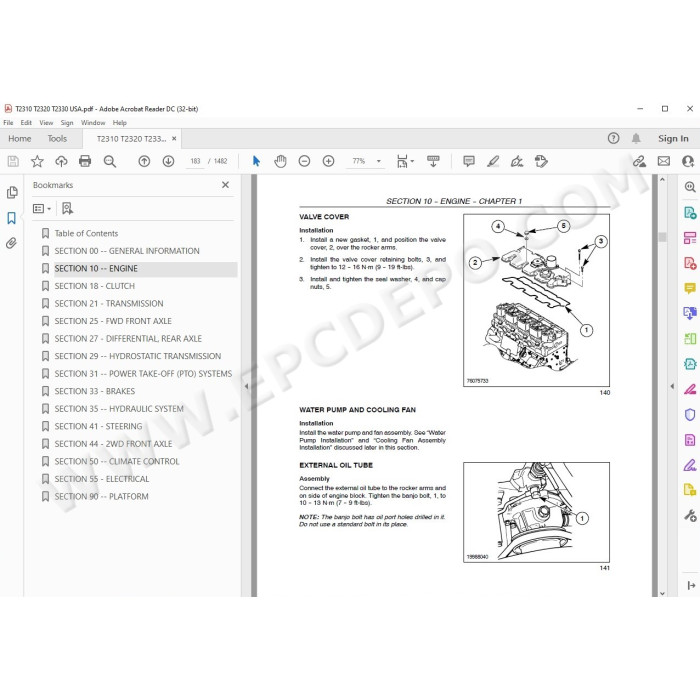This screenshot has width=700, height=700.
Task: Click the Sign In link
Action: [673, 139]
